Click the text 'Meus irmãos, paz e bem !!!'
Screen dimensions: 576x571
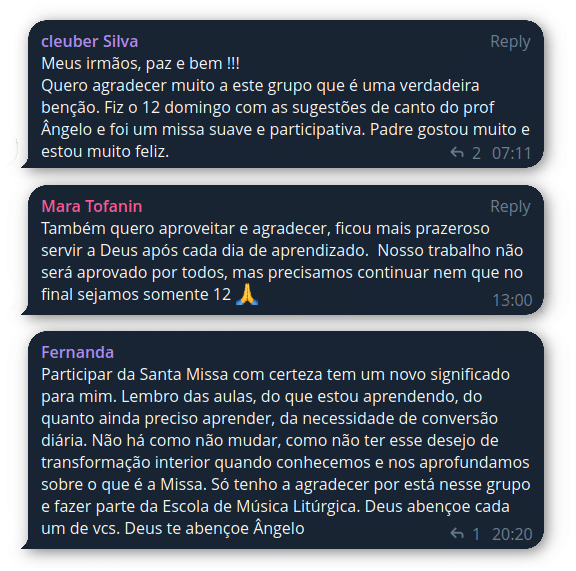tap(140, 64)
